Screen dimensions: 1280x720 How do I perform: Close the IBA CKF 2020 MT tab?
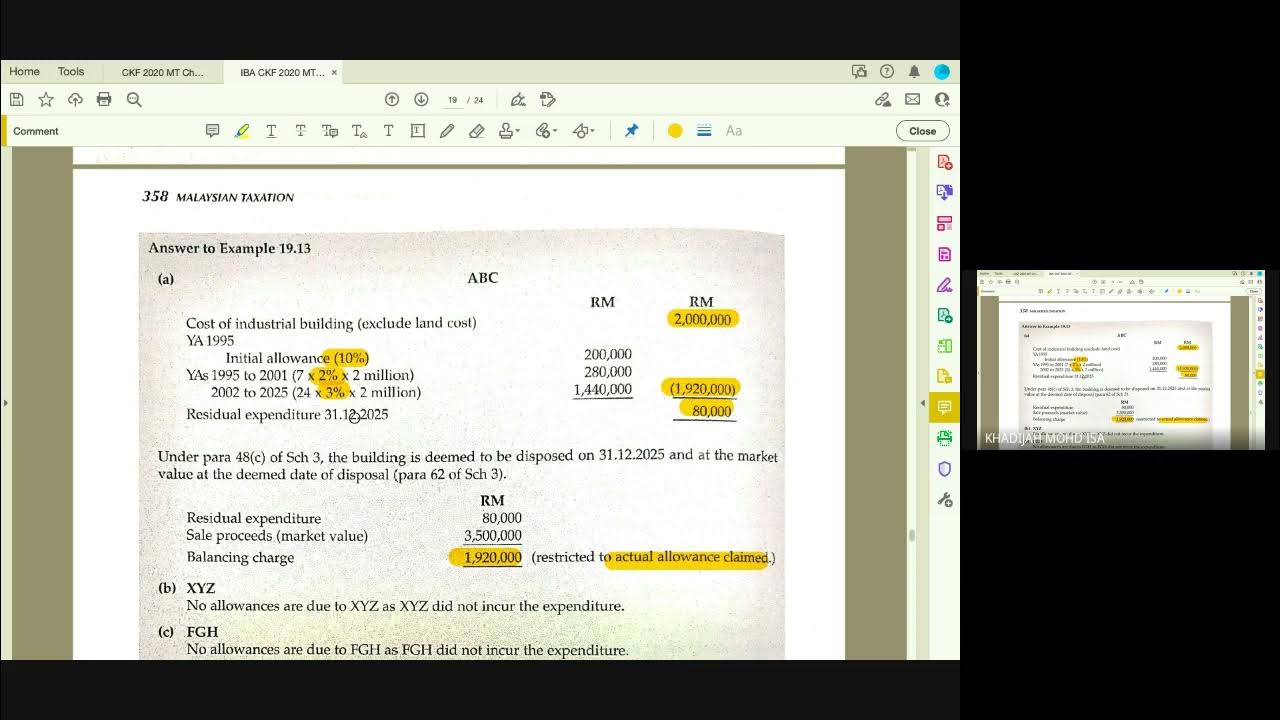pyautogui.click(x=334, y=72)
